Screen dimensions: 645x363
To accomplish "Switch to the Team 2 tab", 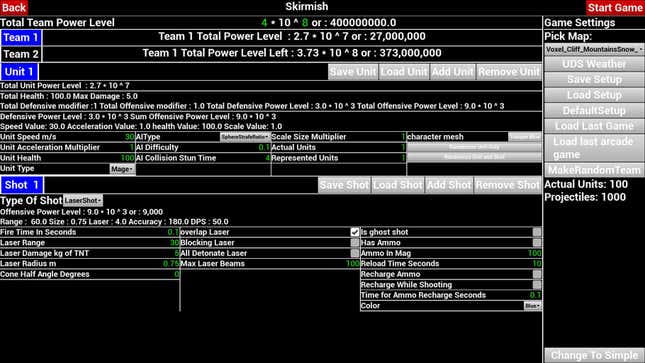I will [21, 54].
